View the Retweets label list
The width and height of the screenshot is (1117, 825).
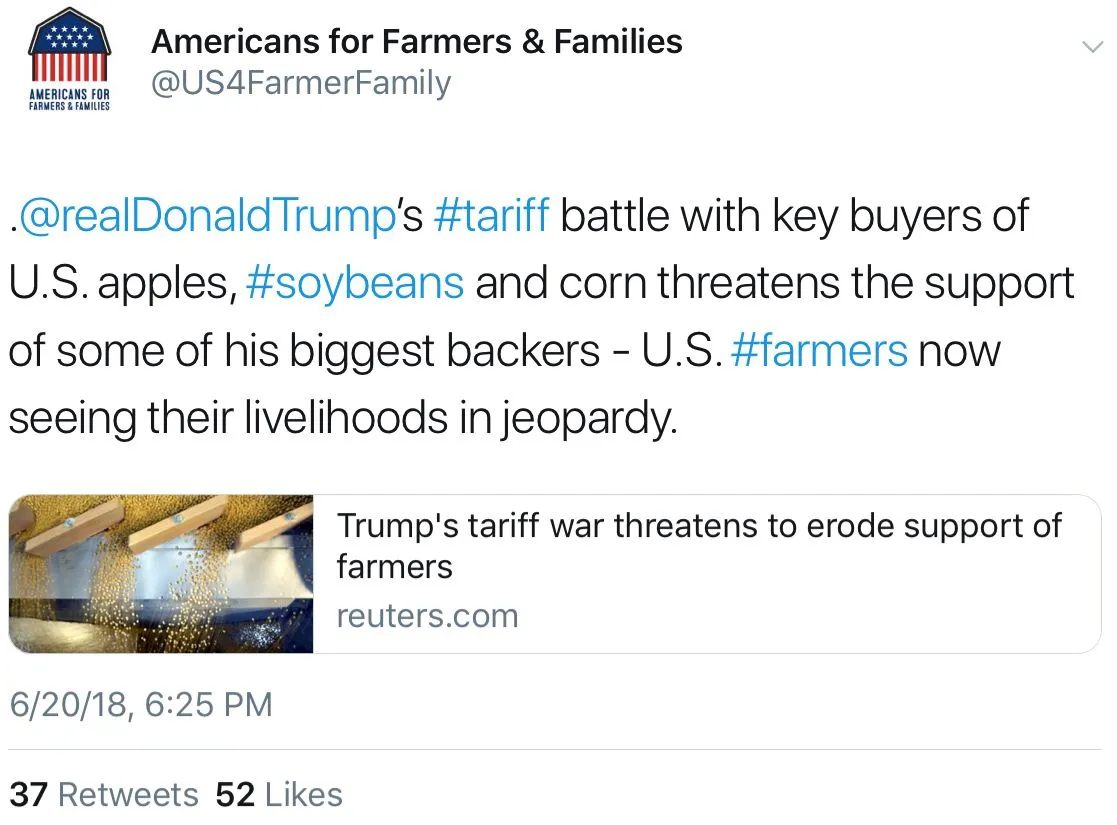click(128, 795)
